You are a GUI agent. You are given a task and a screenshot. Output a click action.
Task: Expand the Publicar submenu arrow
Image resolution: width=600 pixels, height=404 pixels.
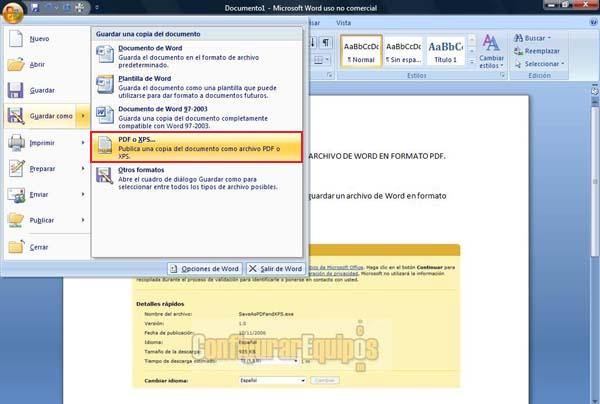83,220
